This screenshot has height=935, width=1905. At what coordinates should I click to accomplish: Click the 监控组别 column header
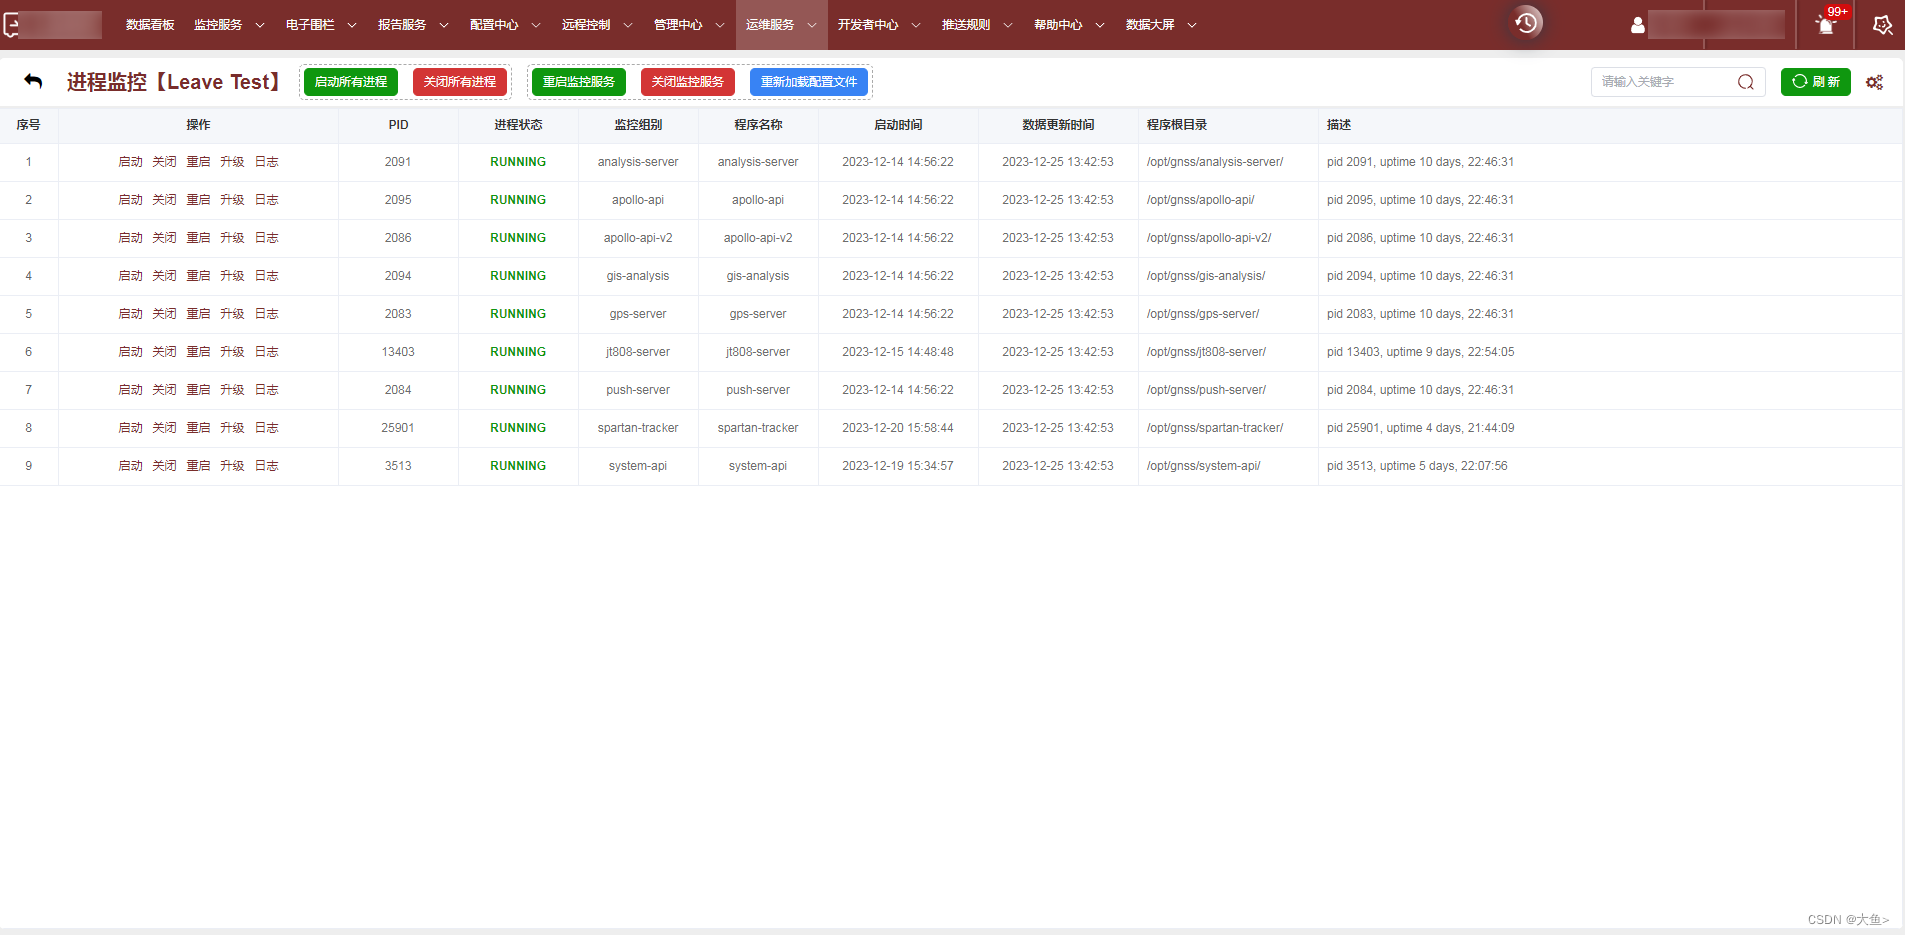tap(638, 125)
